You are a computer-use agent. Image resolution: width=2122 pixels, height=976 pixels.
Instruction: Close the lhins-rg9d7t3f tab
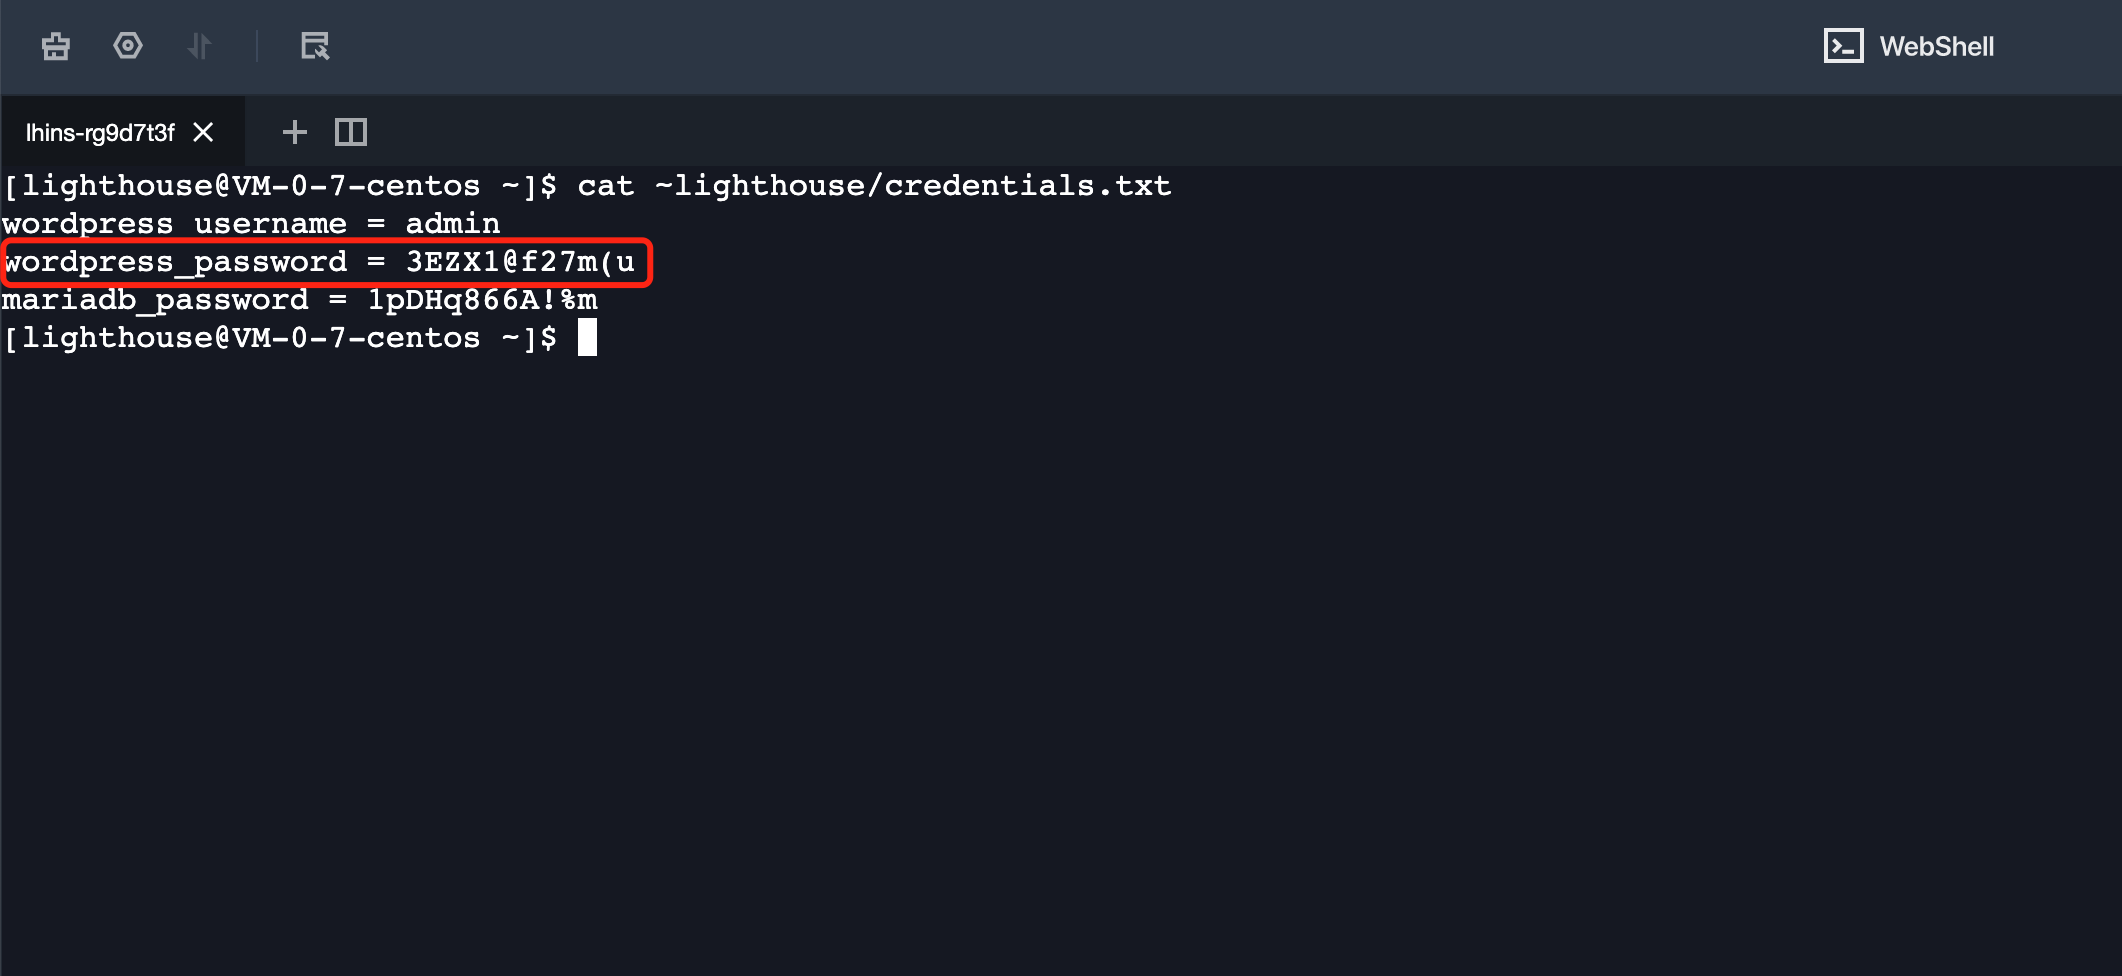click(203, 132)
